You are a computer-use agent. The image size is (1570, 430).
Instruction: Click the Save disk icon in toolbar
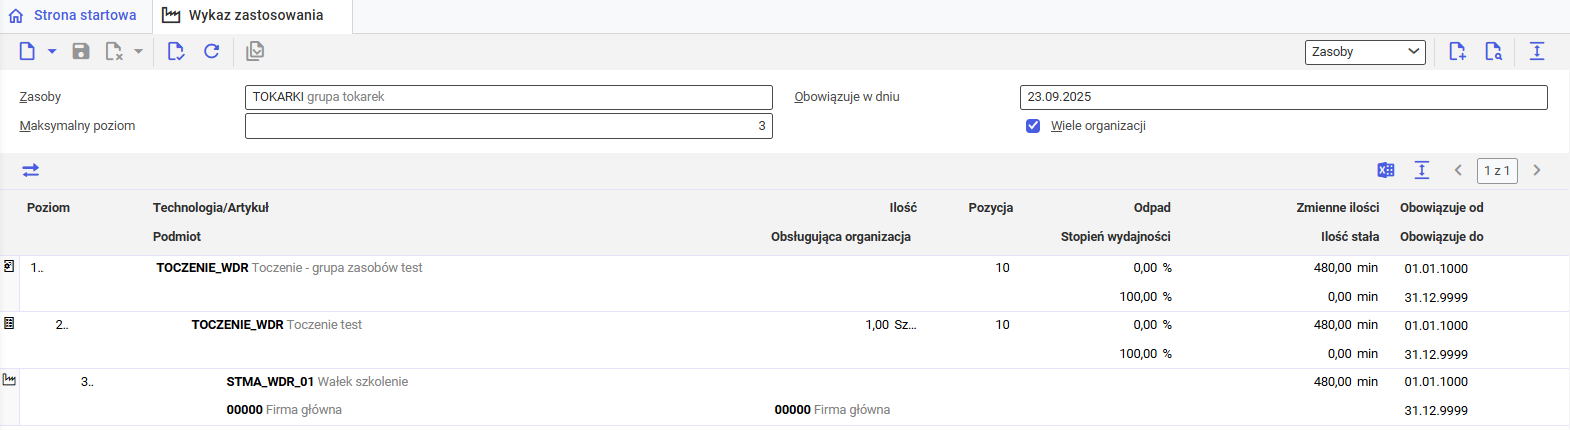tap(81, 51)
